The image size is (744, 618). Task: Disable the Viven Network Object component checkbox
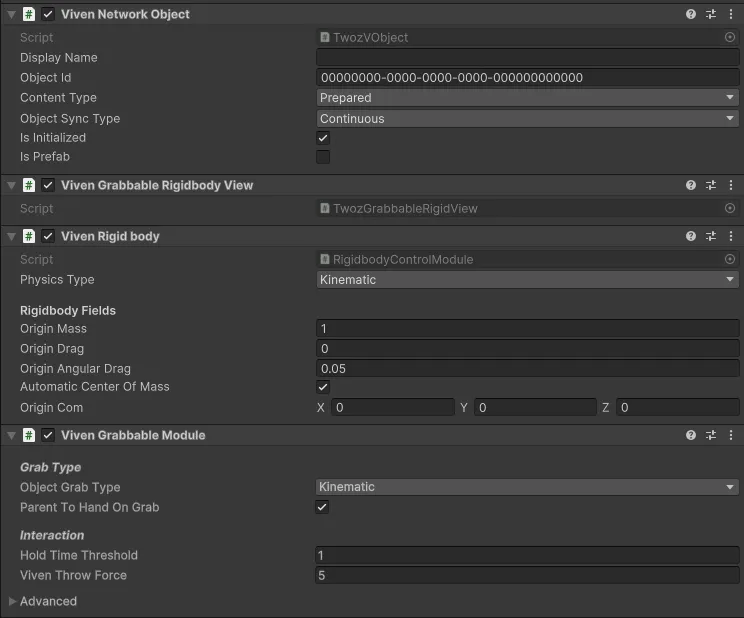48,14
